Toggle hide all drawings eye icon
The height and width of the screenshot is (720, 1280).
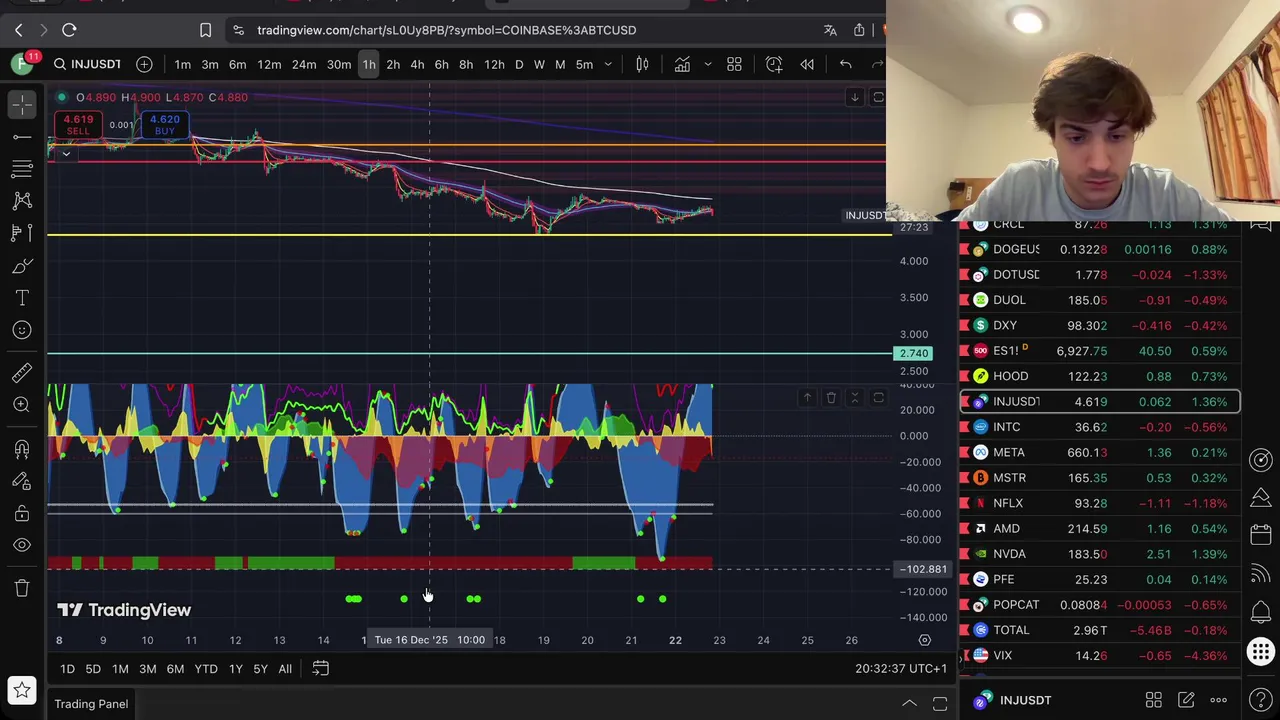tap(22, 546)
